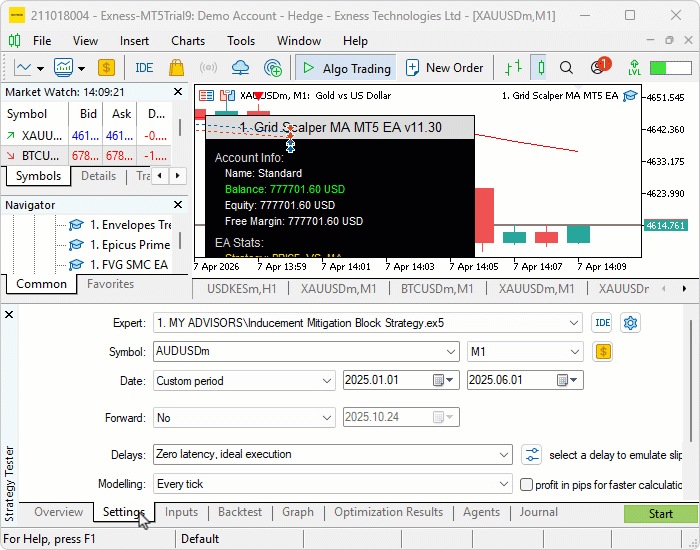Open the Forward dropdown set to No
This screenshot has width=700, height=550.
click(x=327, y=418)
